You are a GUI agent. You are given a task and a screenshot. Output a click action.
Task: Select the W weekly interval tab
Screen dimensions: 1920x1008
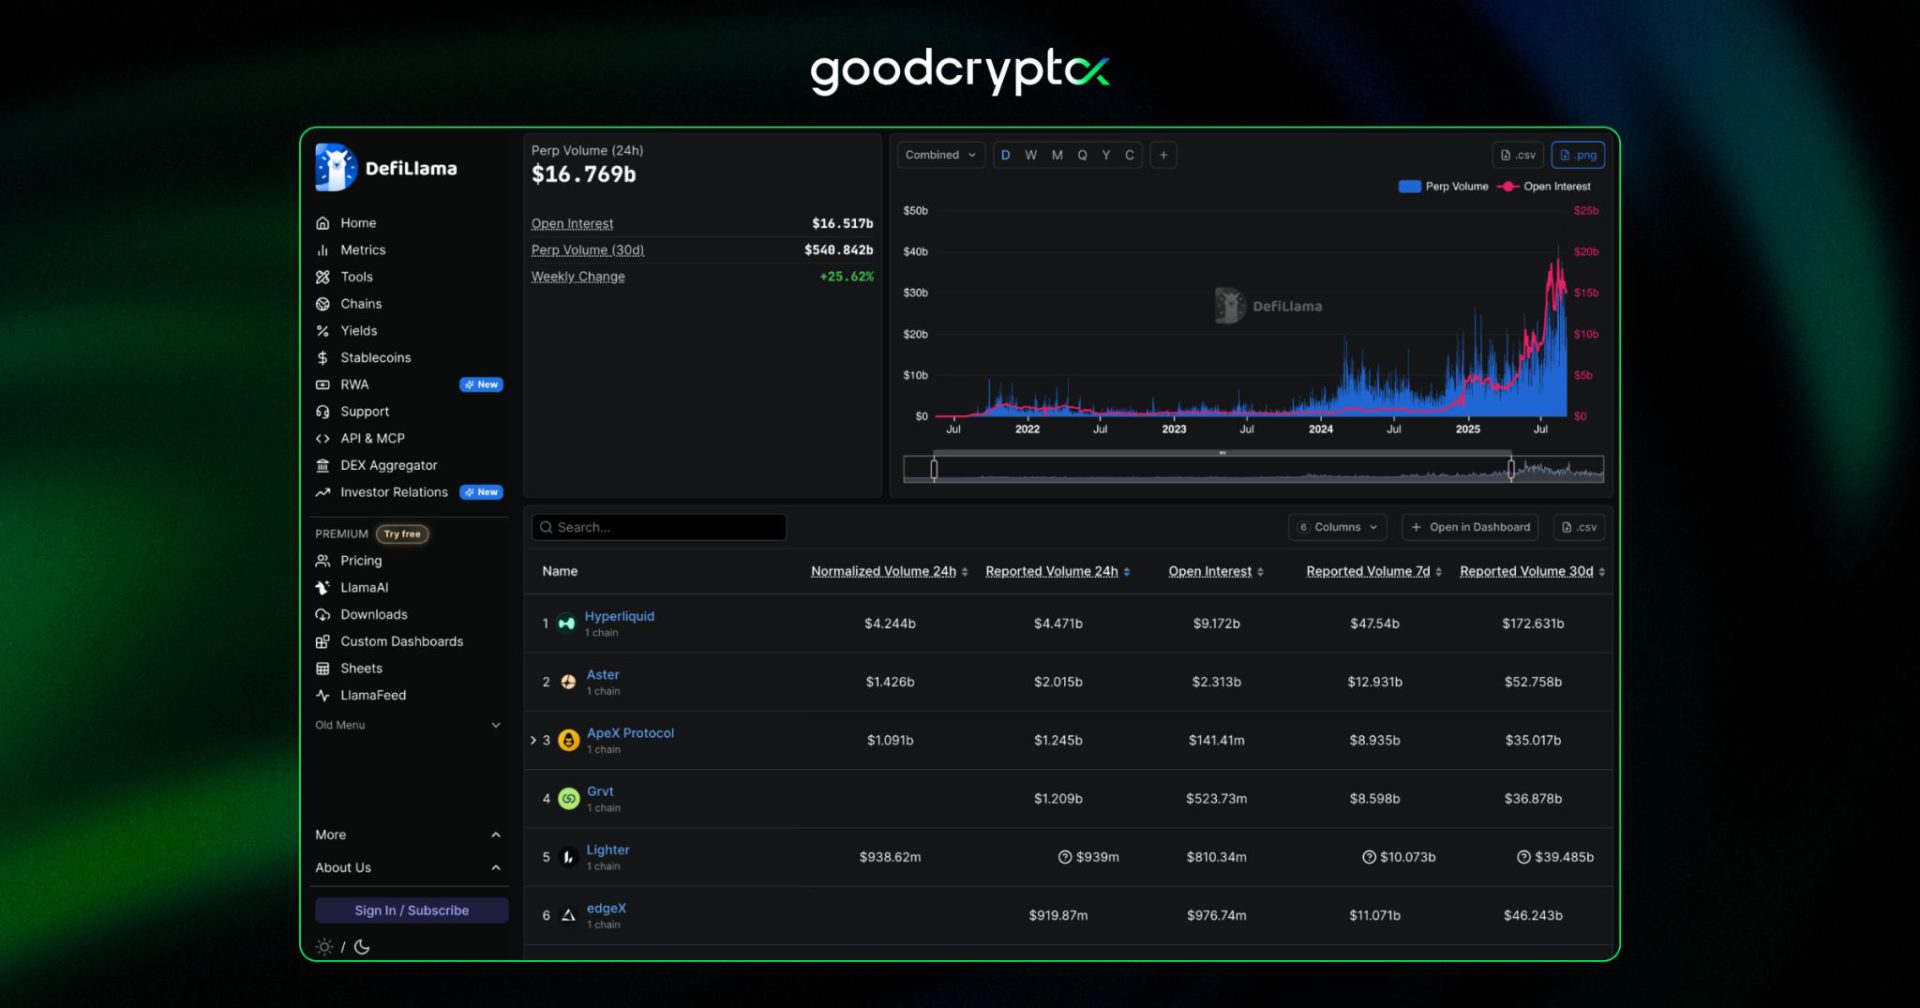[1031, 155]
